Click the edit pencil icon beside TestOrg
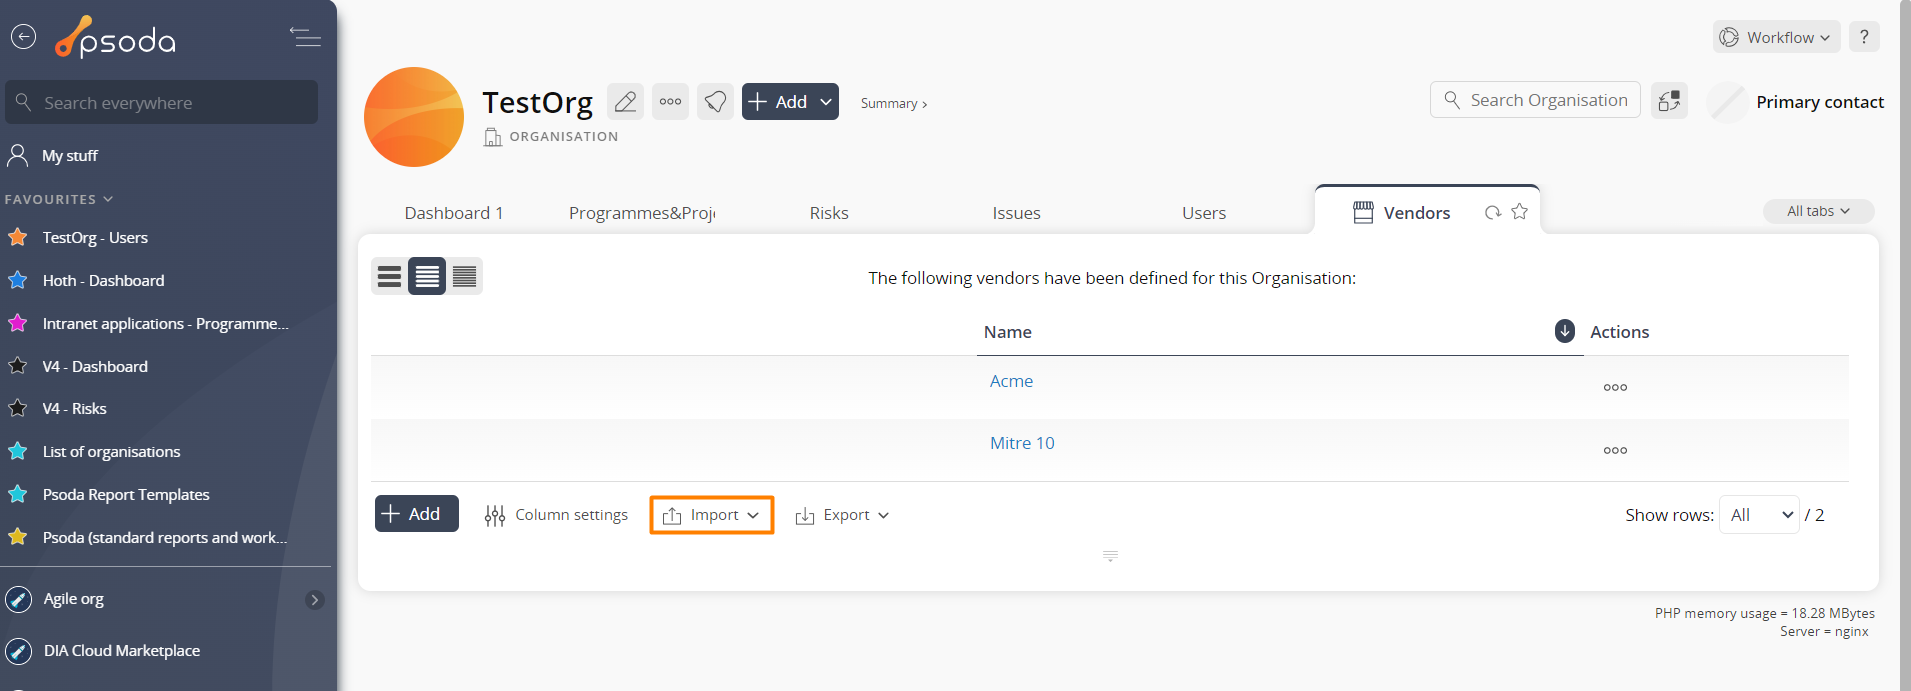Viewport: 1911px width, 691px height. pyautogui.click(x=625, y=101)
